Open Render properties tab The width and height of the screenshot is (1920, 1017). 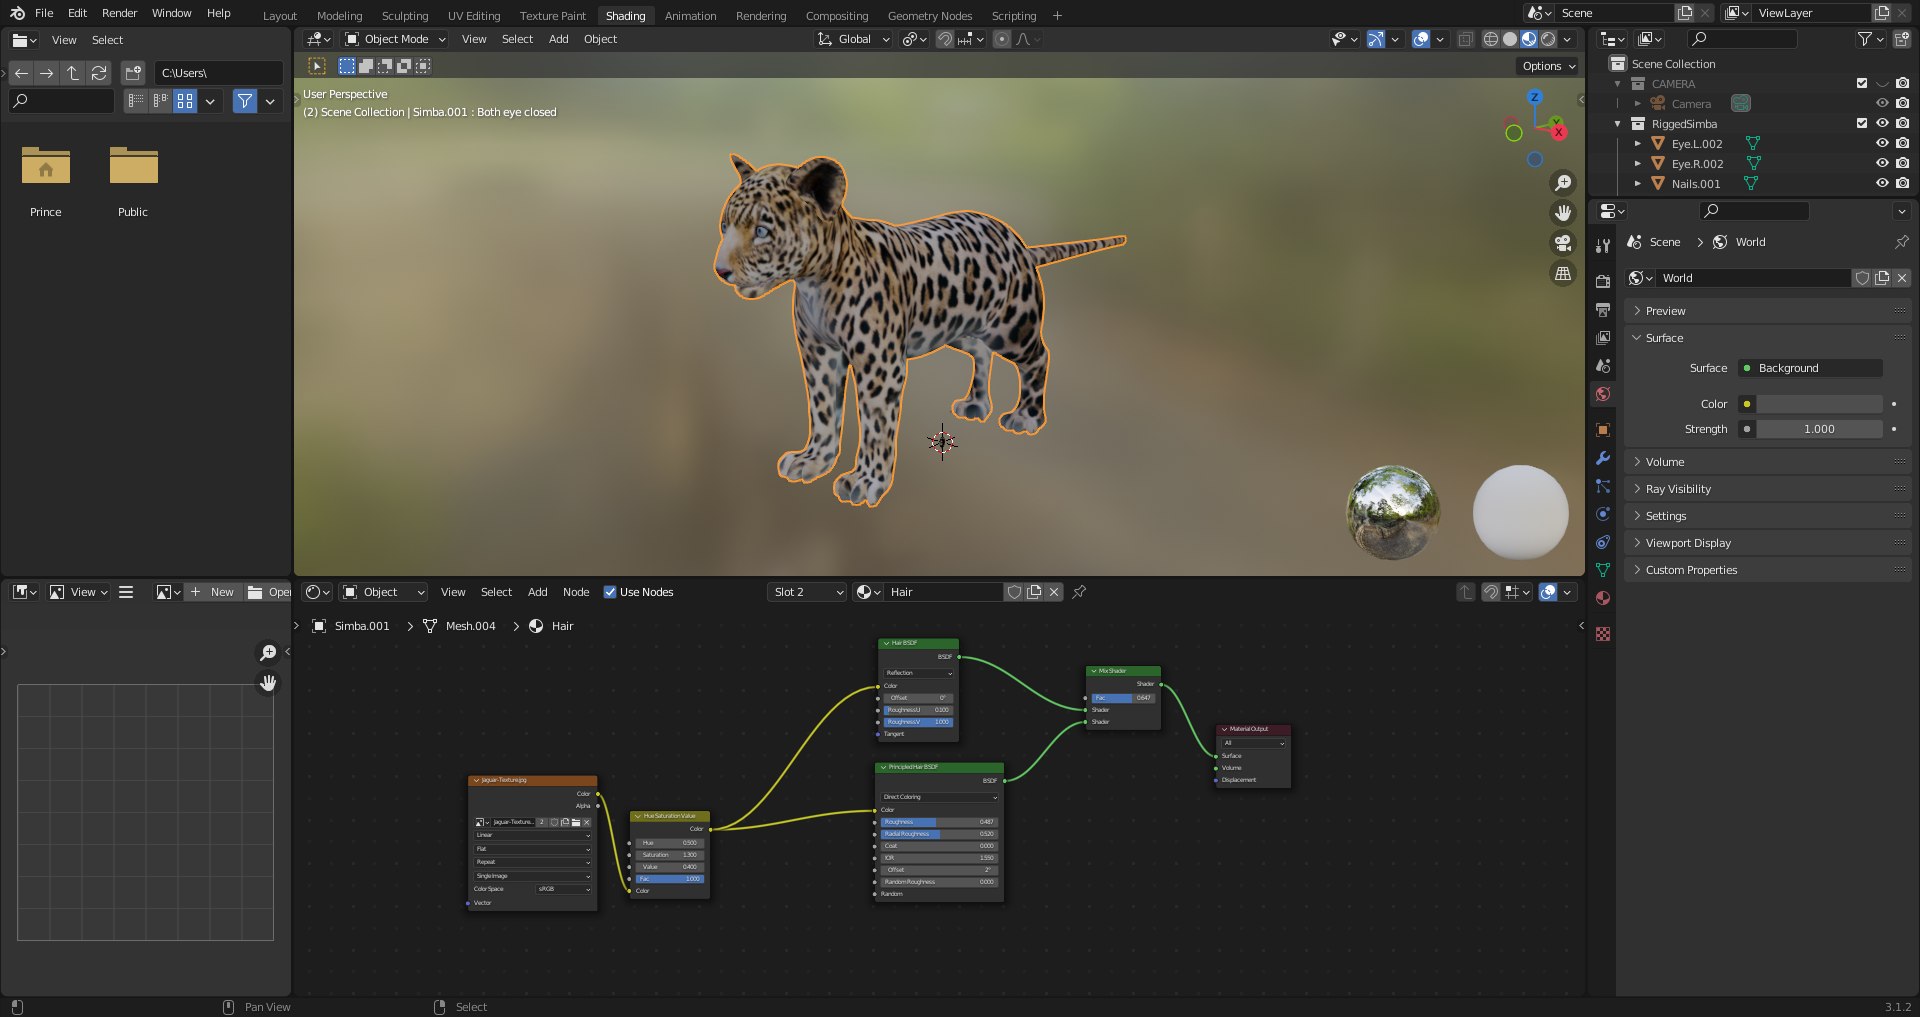coord(1603,282)
